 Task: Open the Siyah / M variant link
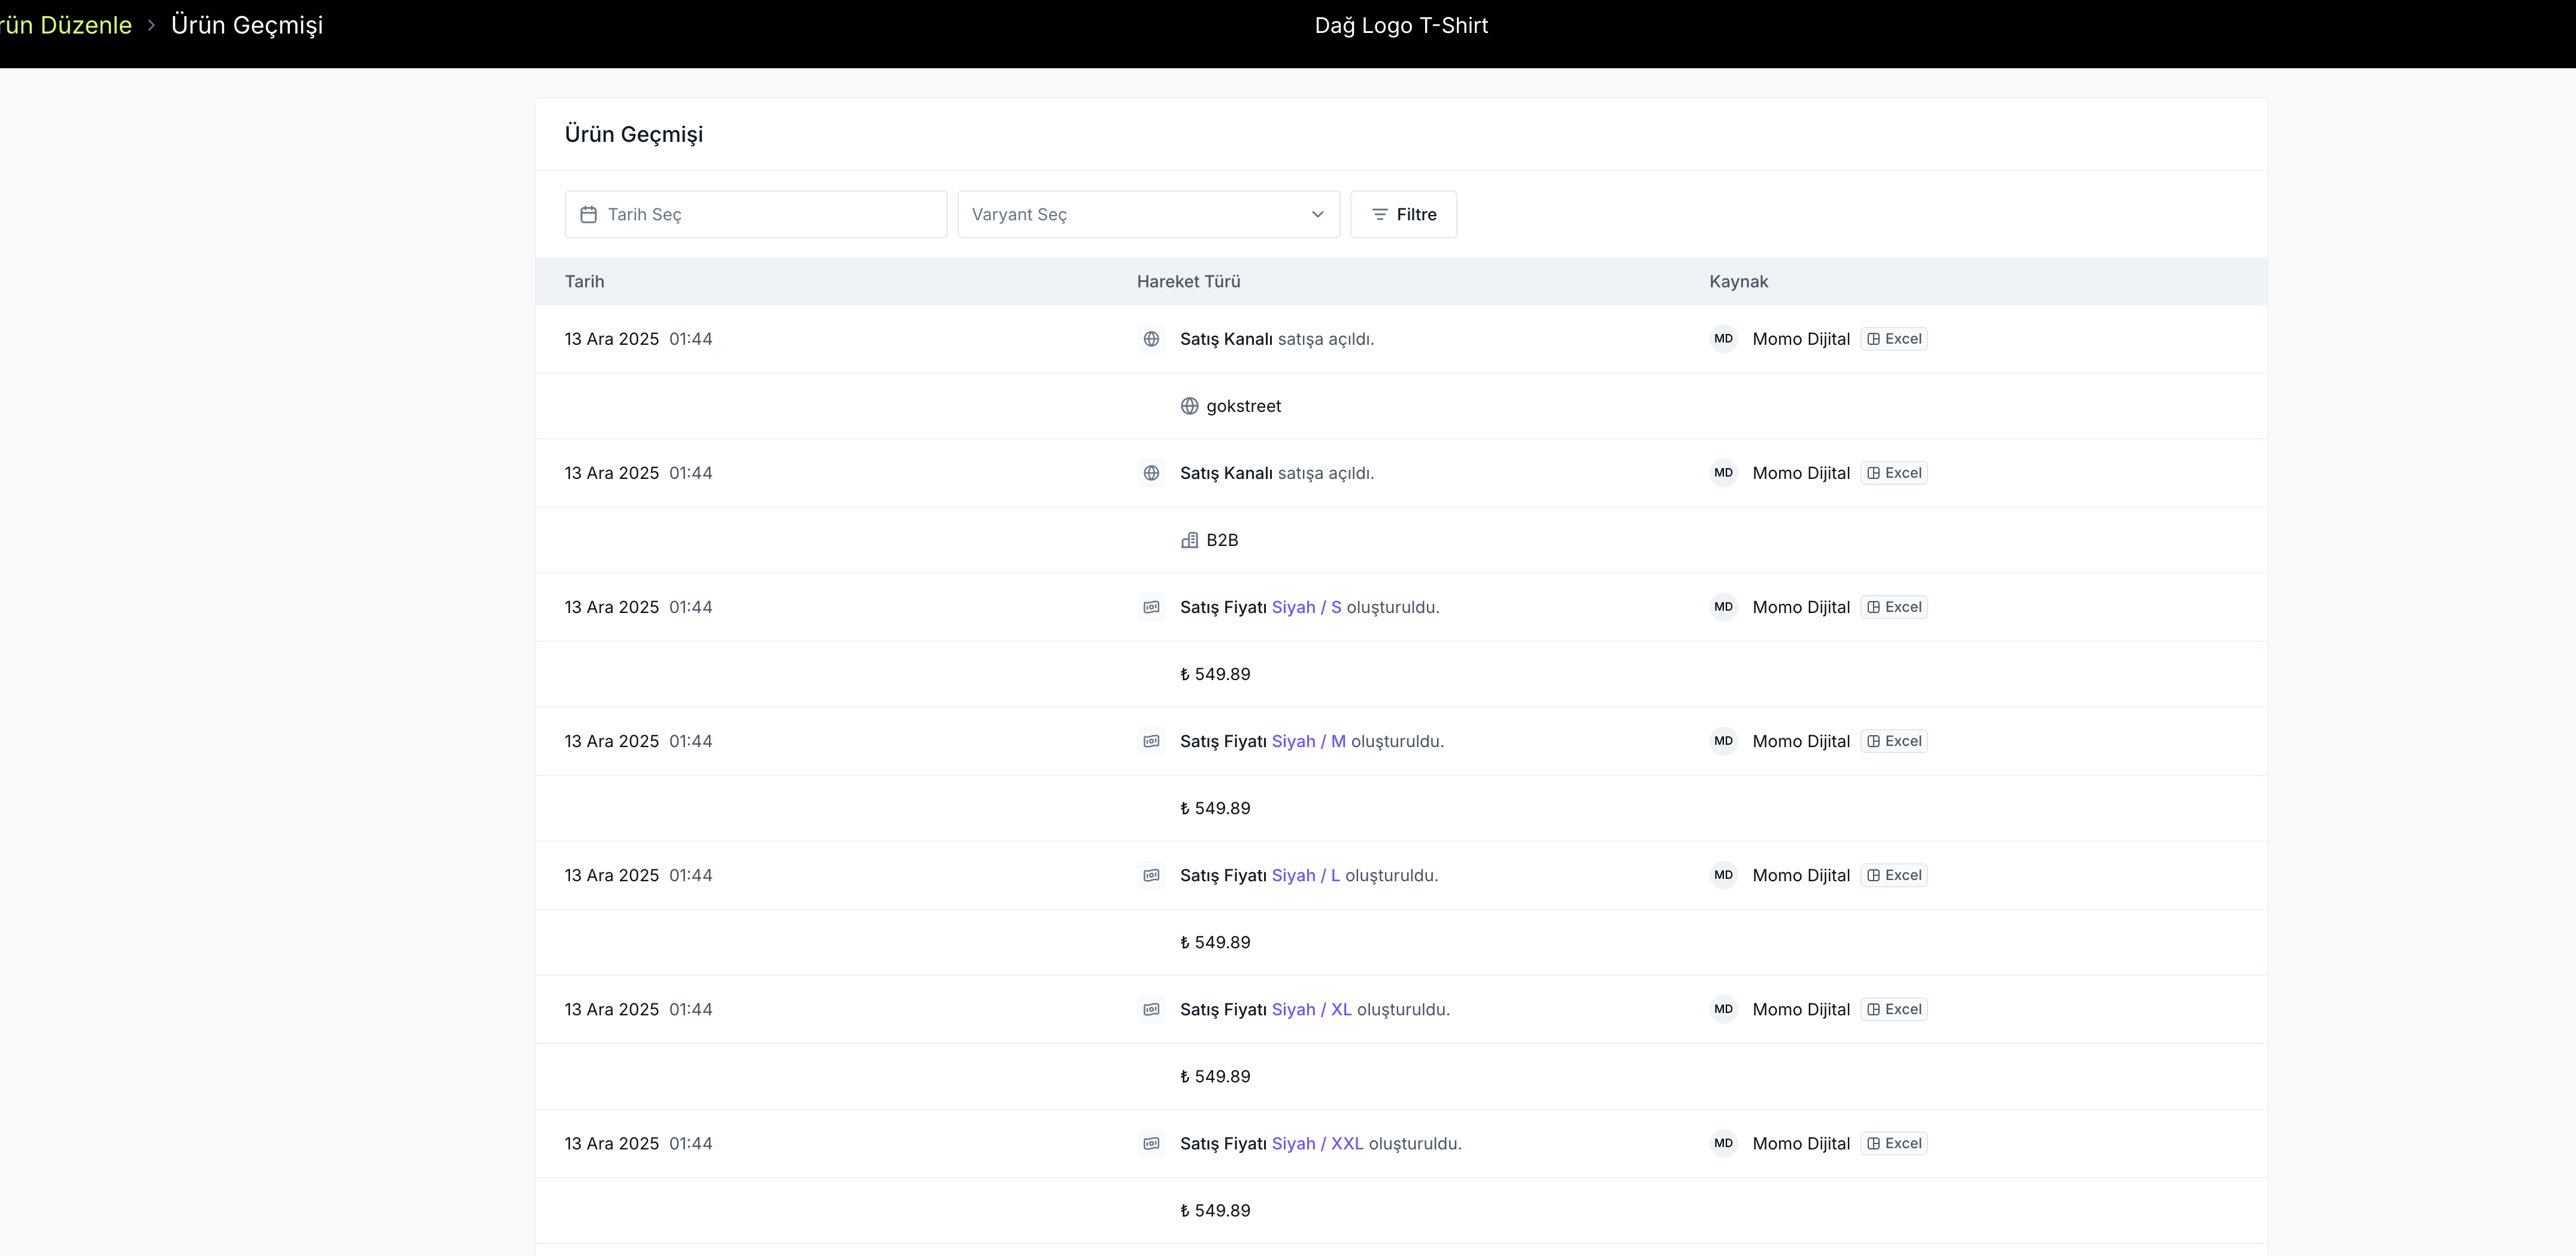click(1308, 741)
